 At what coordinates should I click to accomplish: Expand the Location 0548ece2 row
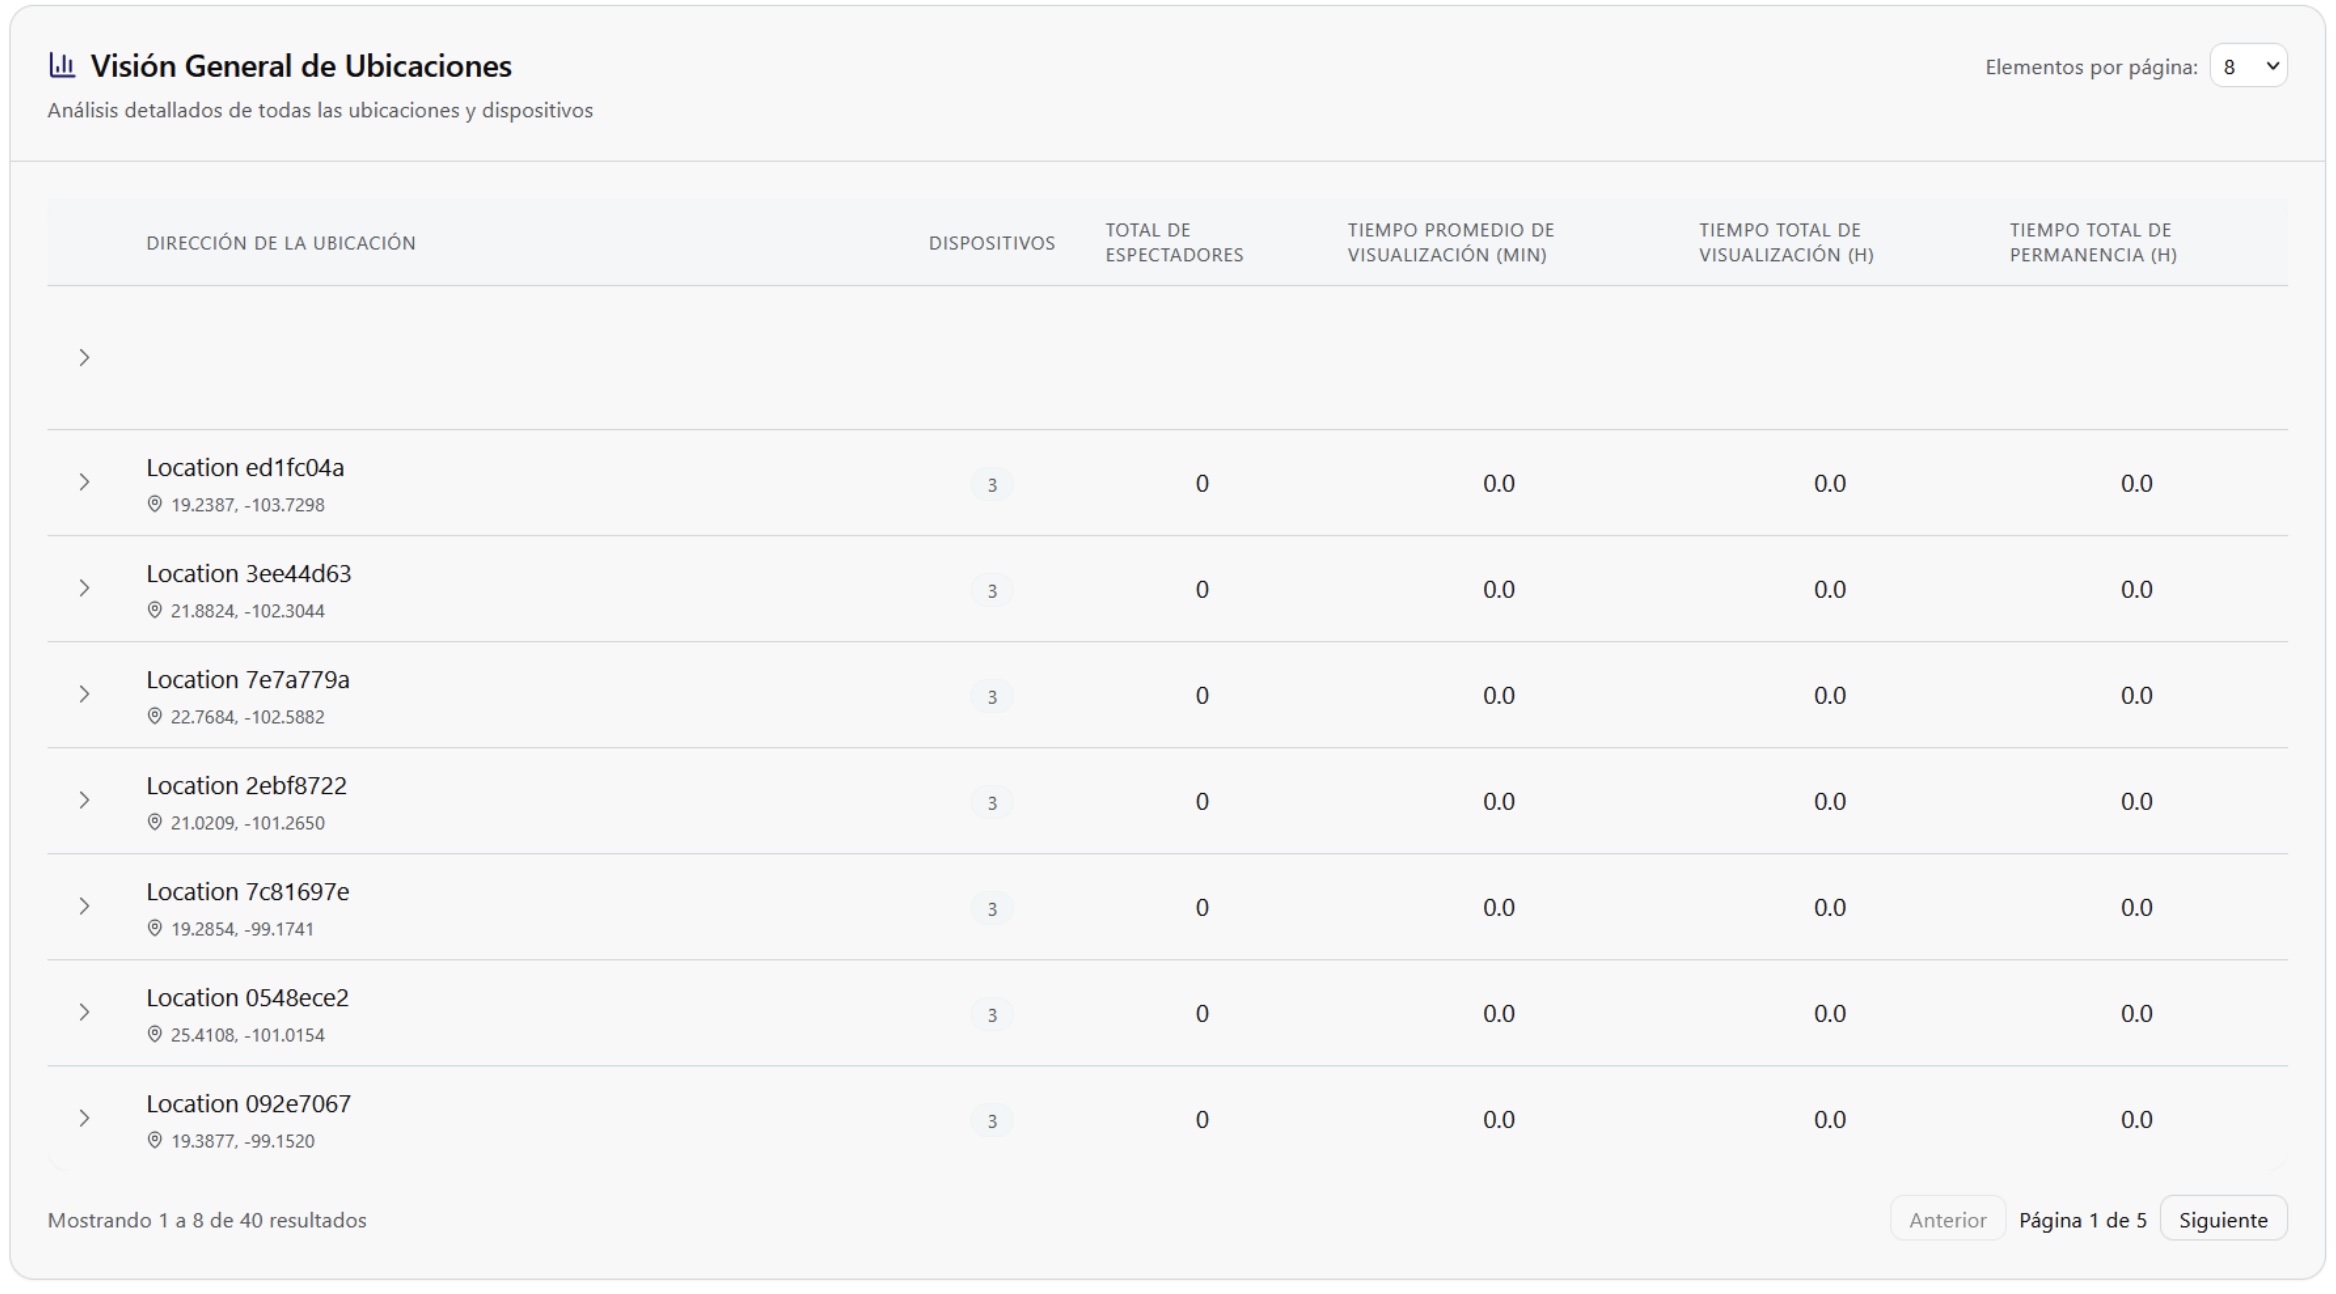[x=84, y=1013]
